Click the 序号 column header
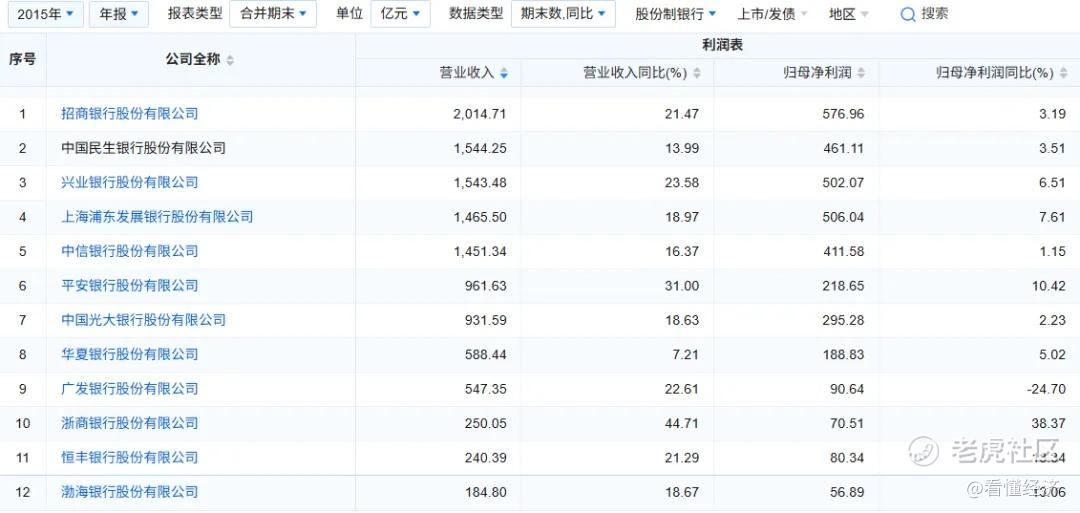 [23, 60]
